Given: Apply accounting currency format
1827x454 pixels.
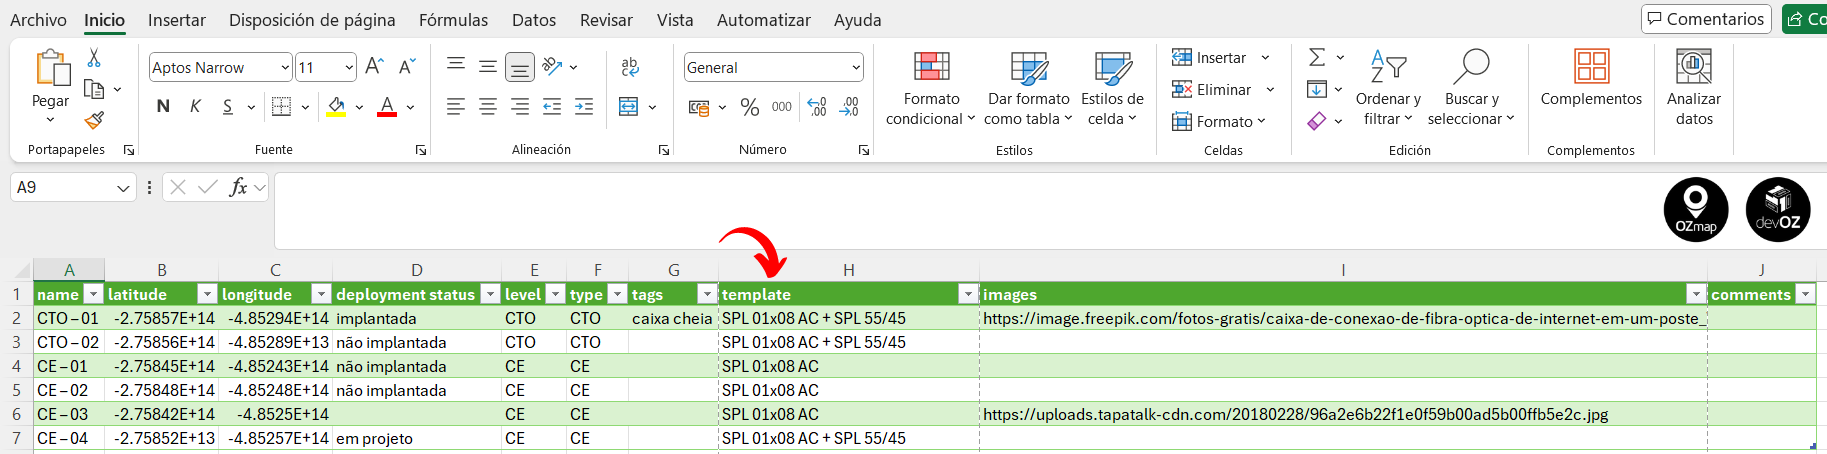Looking at the screenshot, I should pos(699,107).
